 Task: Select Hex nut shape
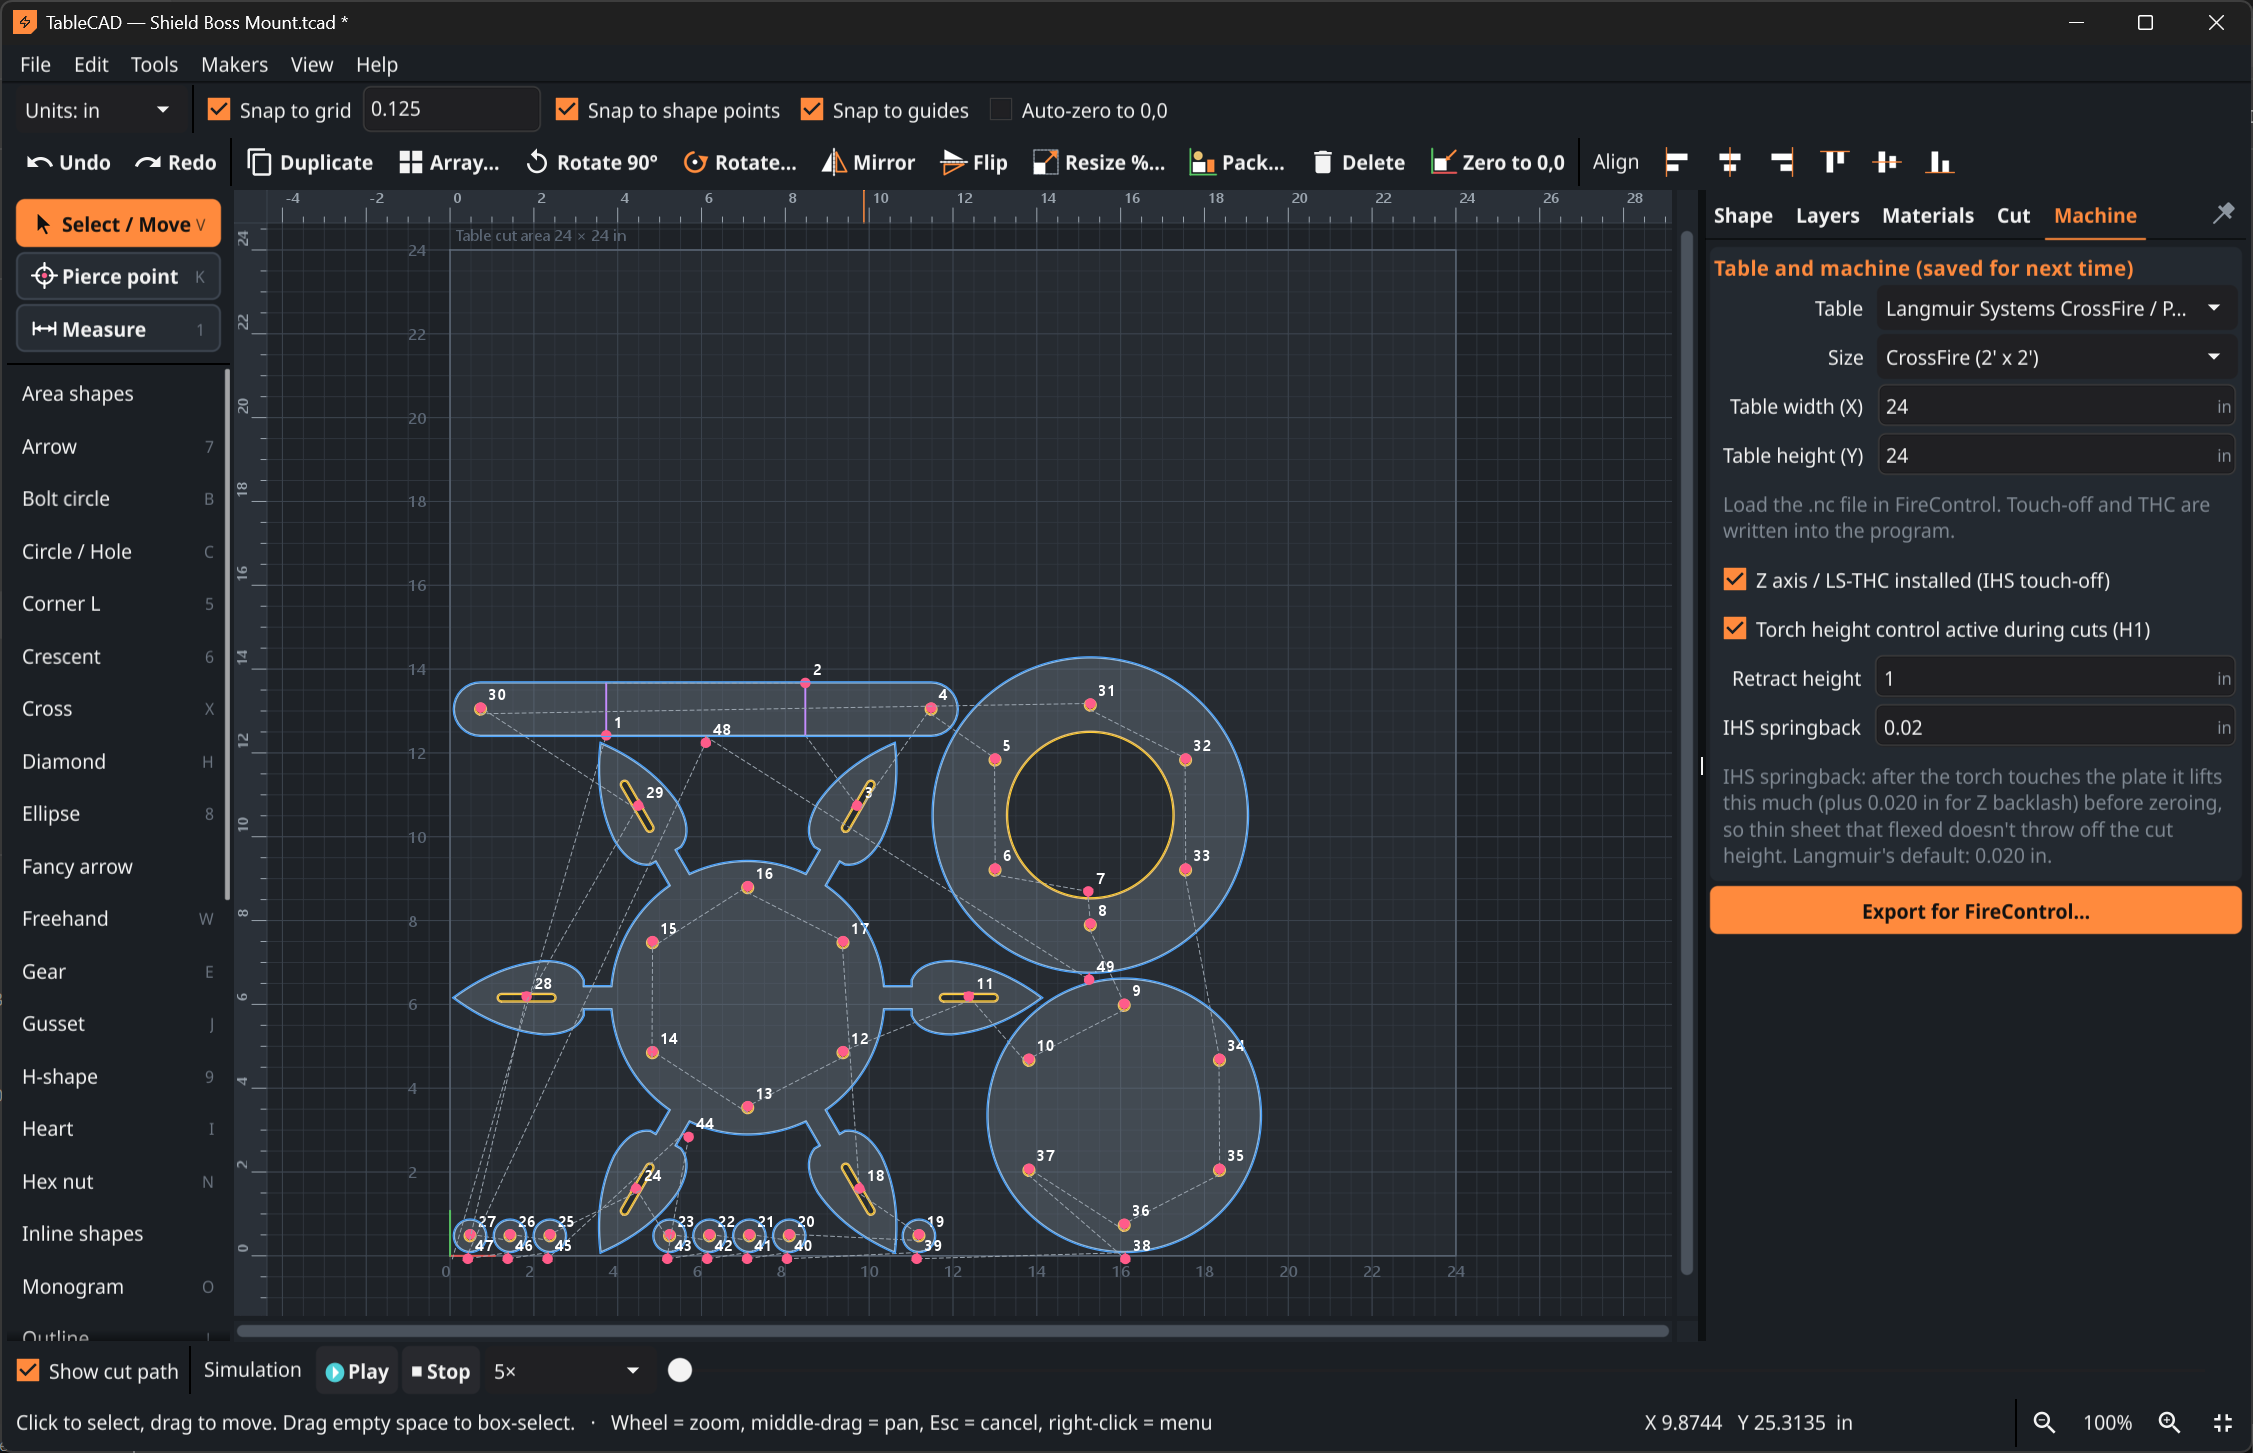click(118, 1181)
